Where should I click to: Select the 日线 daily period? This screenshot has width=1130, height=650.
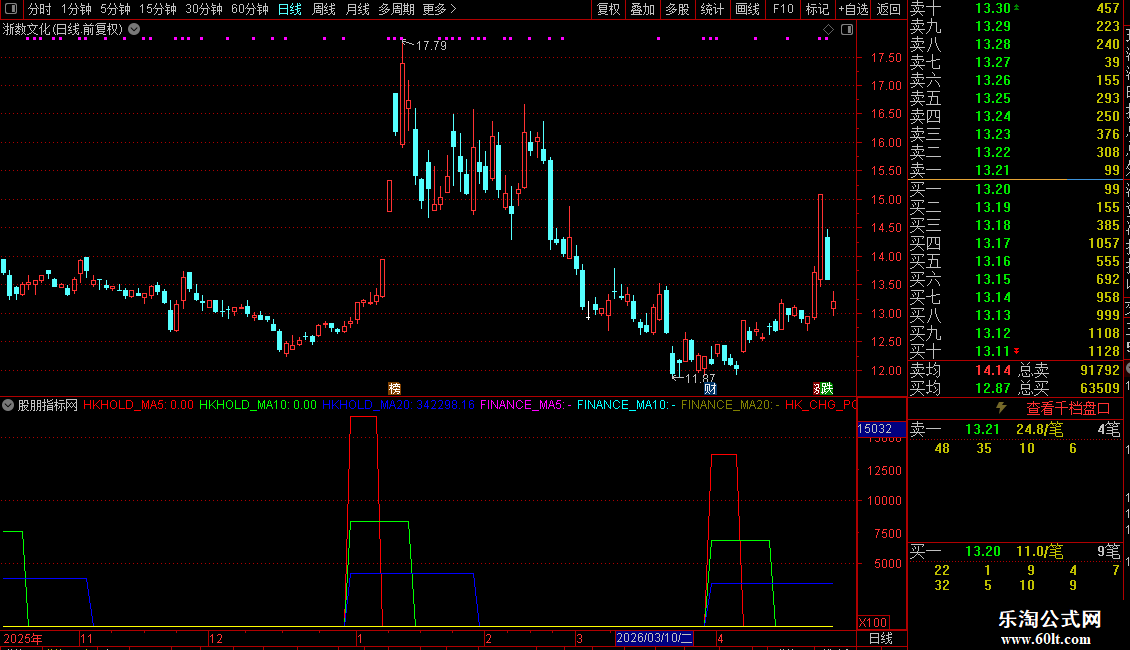coord(290,9)
